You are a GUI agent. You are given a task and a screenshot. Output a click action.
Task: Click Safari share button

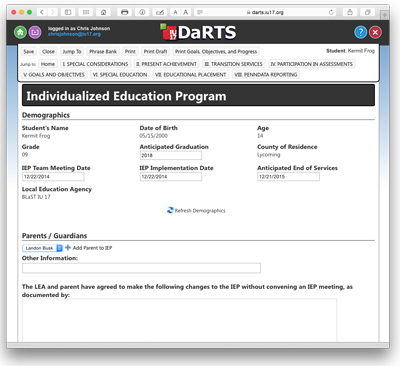click(350, 12)
